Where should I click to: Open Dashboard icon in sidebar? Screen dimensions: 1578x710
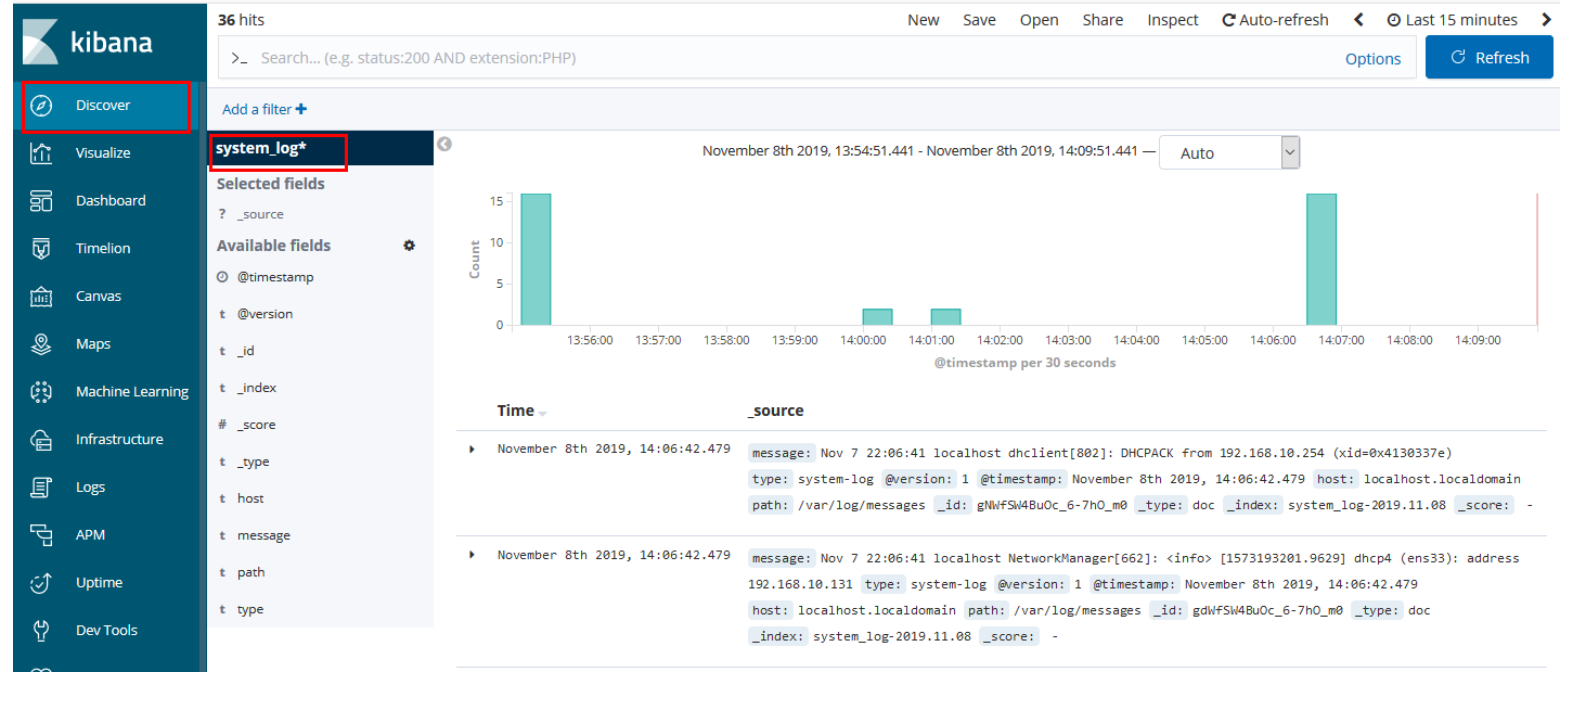click(41, 201)
